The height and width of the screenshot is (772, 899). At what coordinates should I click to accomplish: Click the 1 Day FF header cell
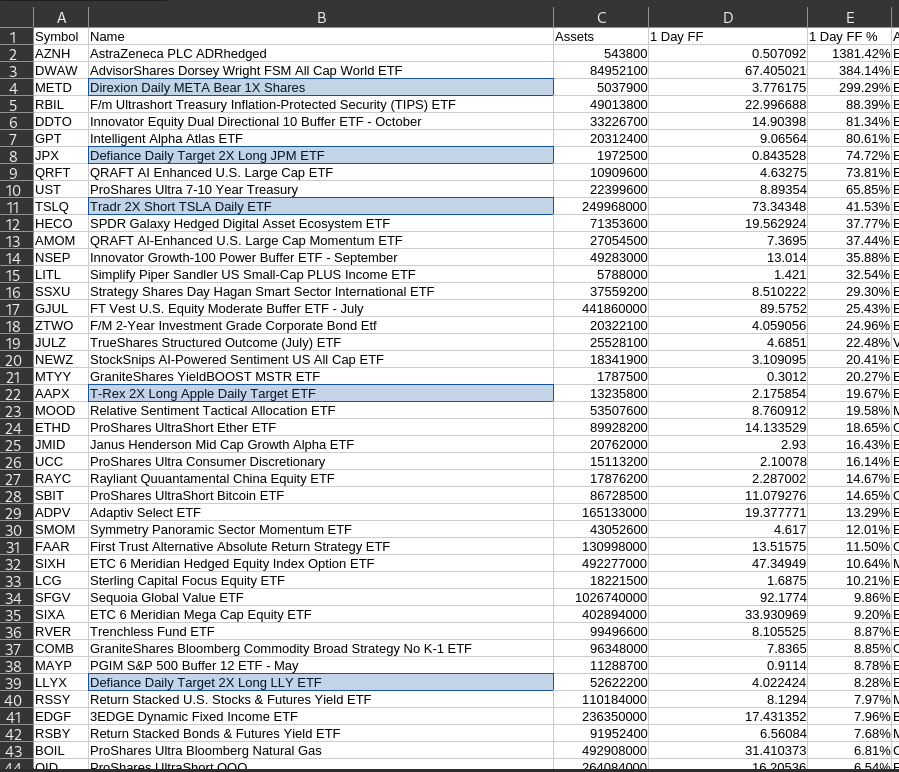tap(728, 37)
